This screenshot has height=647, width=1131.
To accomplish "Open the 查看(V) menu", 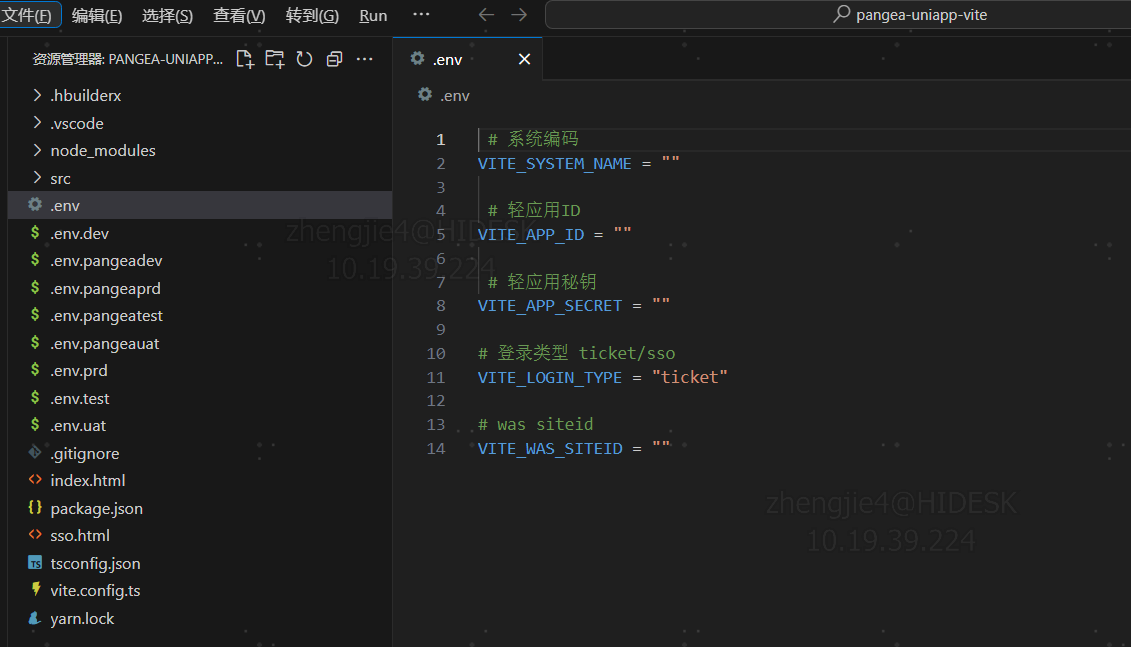I will [x=239, y=15].
